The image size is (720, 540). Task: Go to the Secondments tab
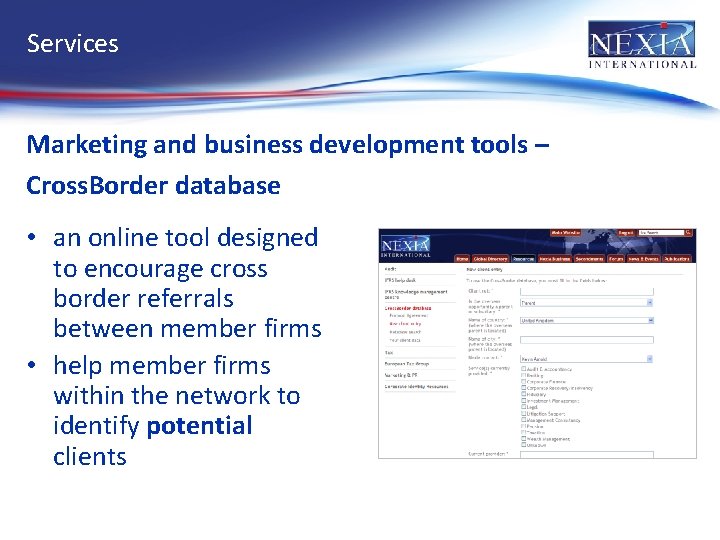click(589, 259)
